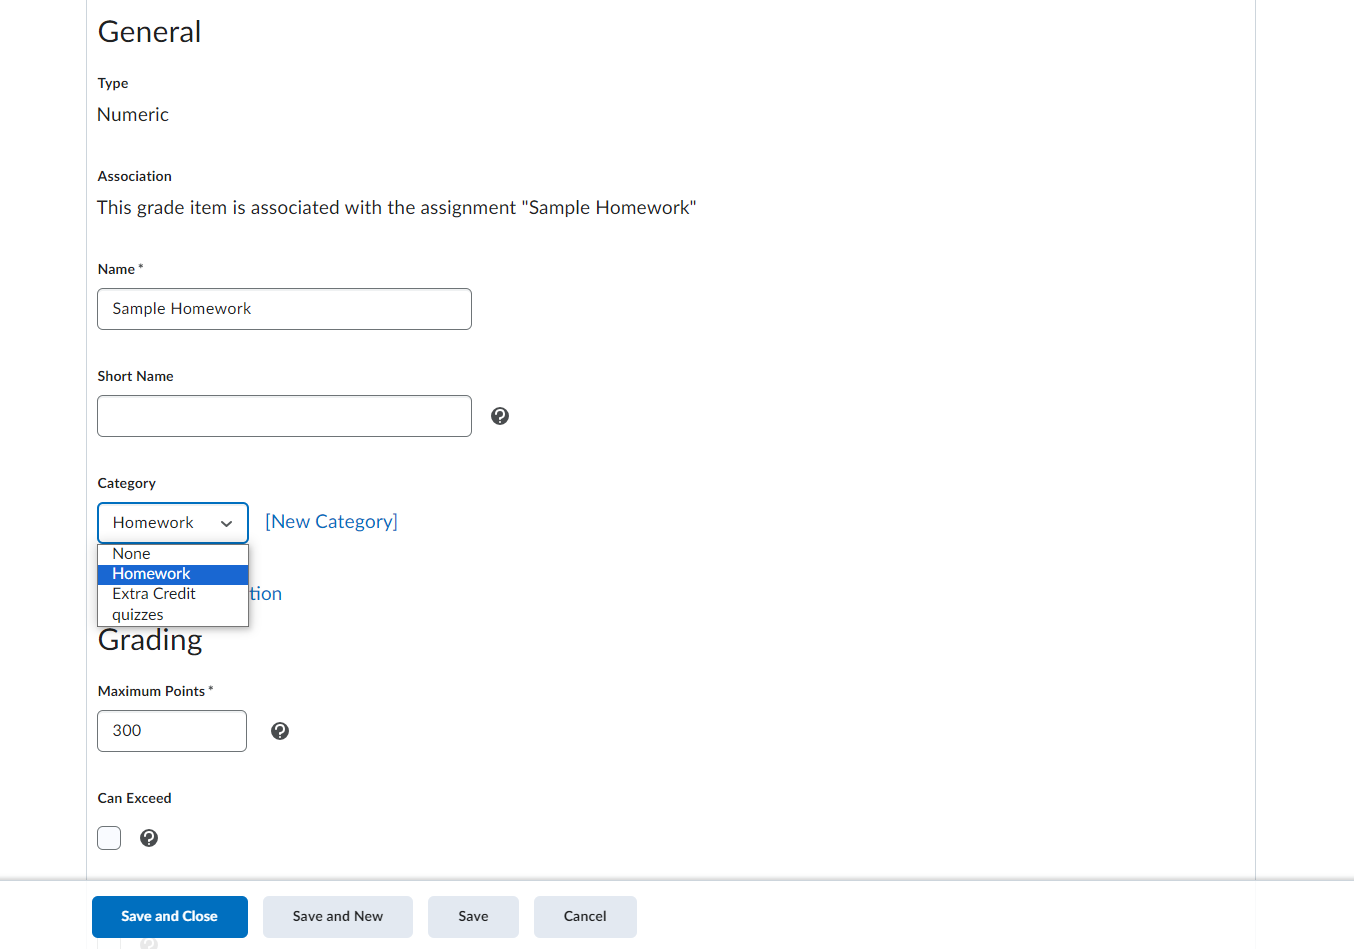The height and width of the screenshot is (949, 1354).
Task: Collapse the Category dropdown via its chevron
Action: (x=226, y=523)
